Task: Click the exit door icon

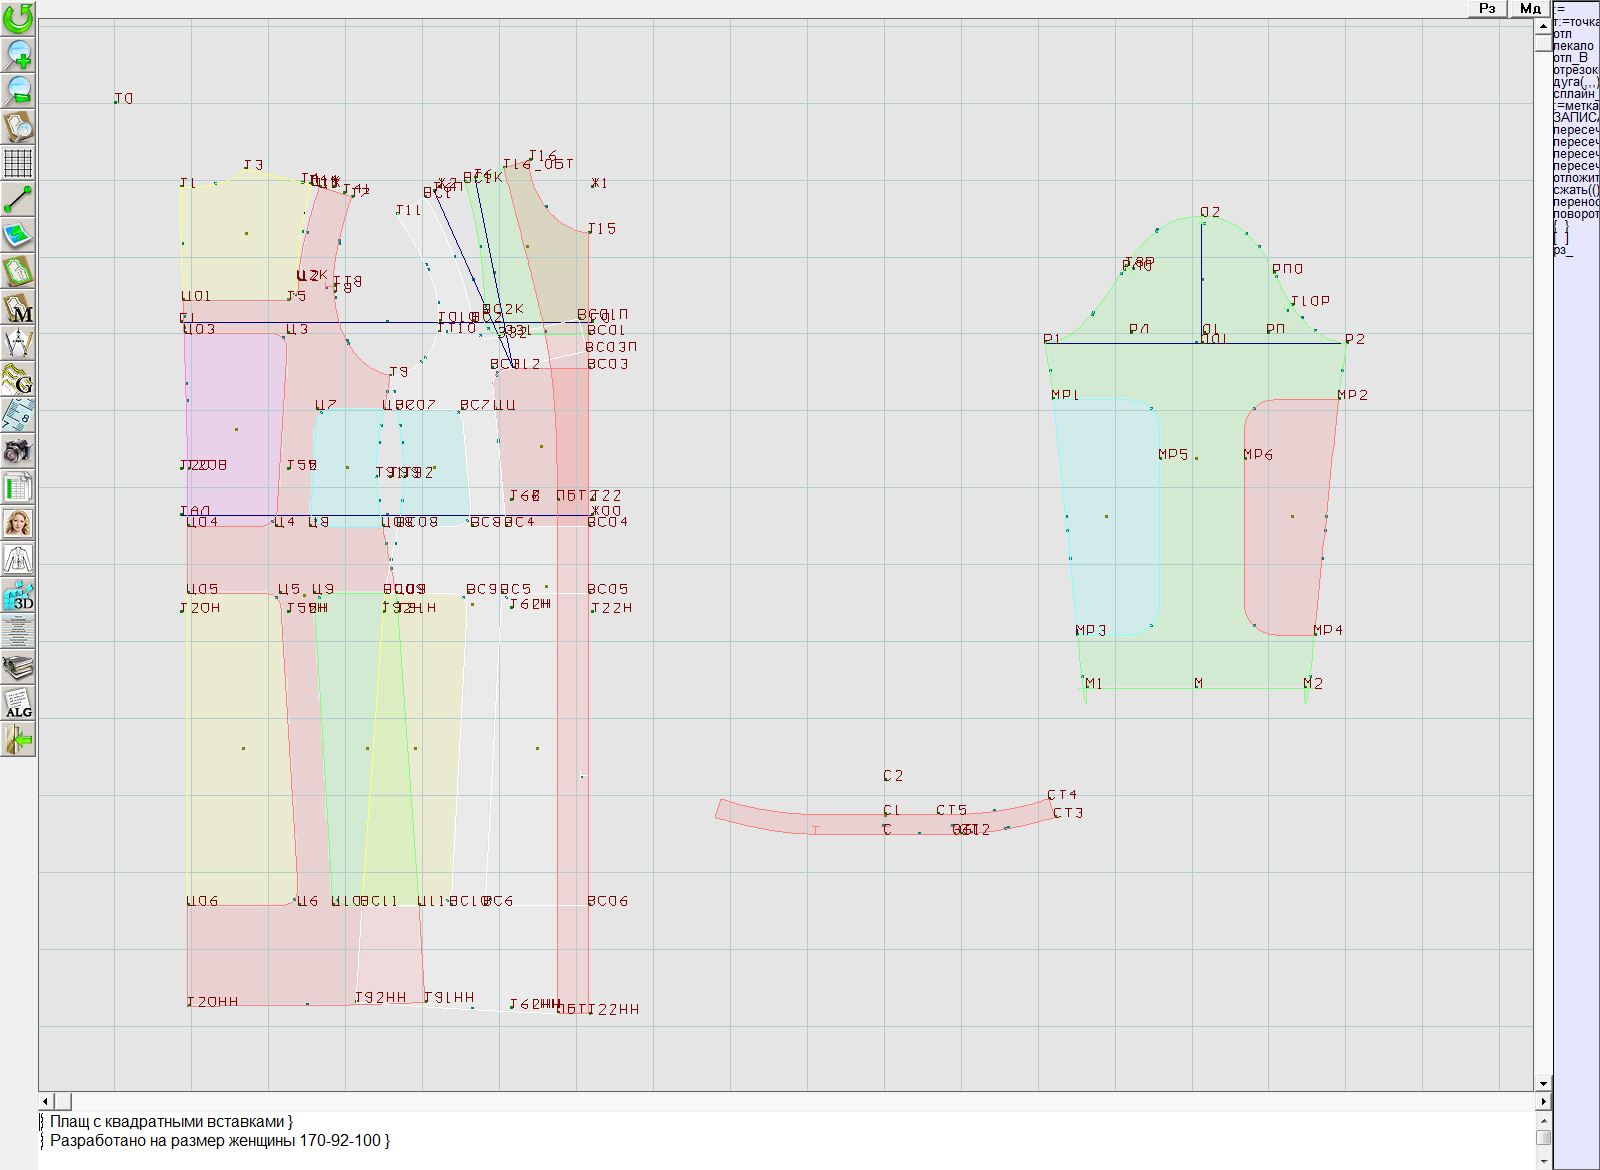Action: click(18, 739)
